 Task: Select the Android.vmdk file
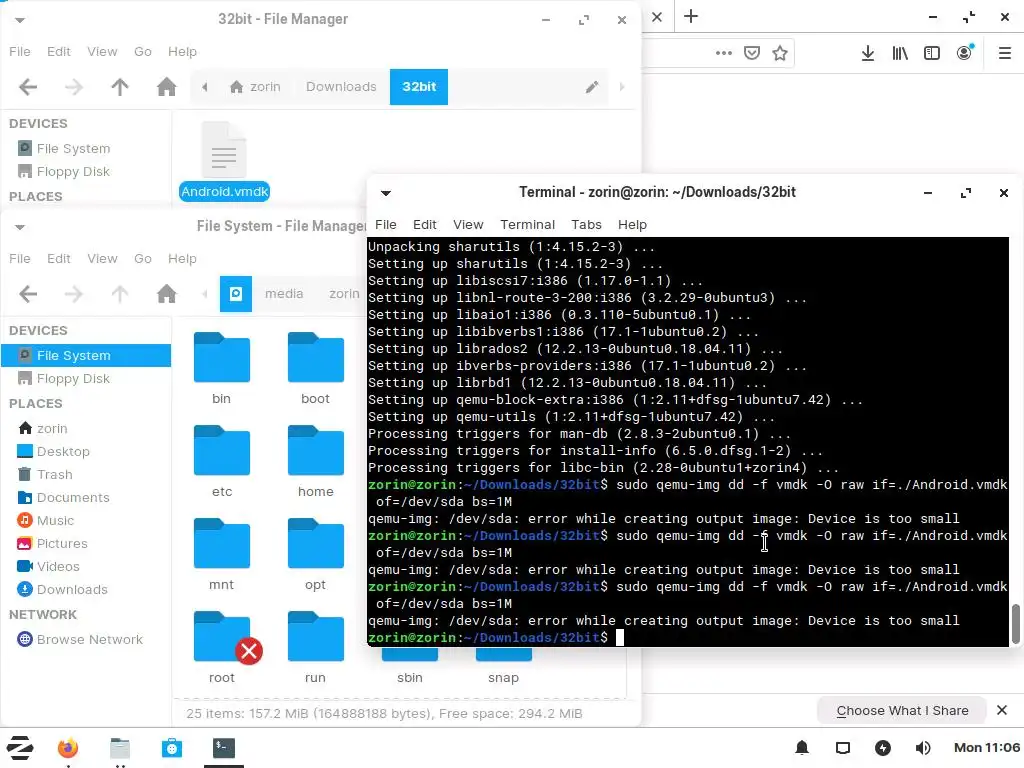pos(224,162)
